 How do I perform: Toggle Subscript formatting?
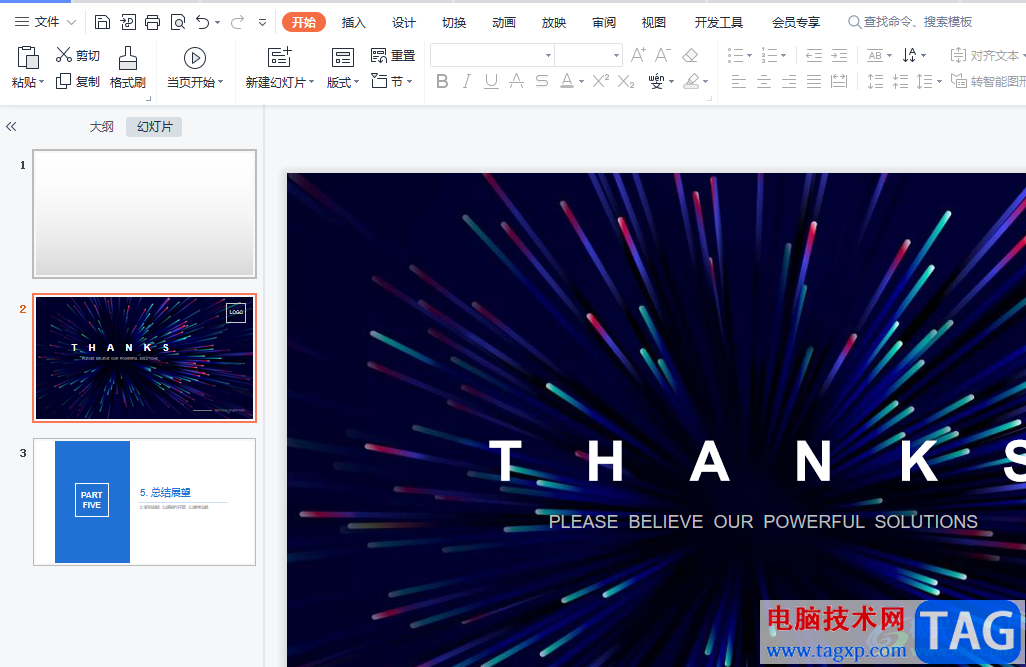[x=626, y=81]
